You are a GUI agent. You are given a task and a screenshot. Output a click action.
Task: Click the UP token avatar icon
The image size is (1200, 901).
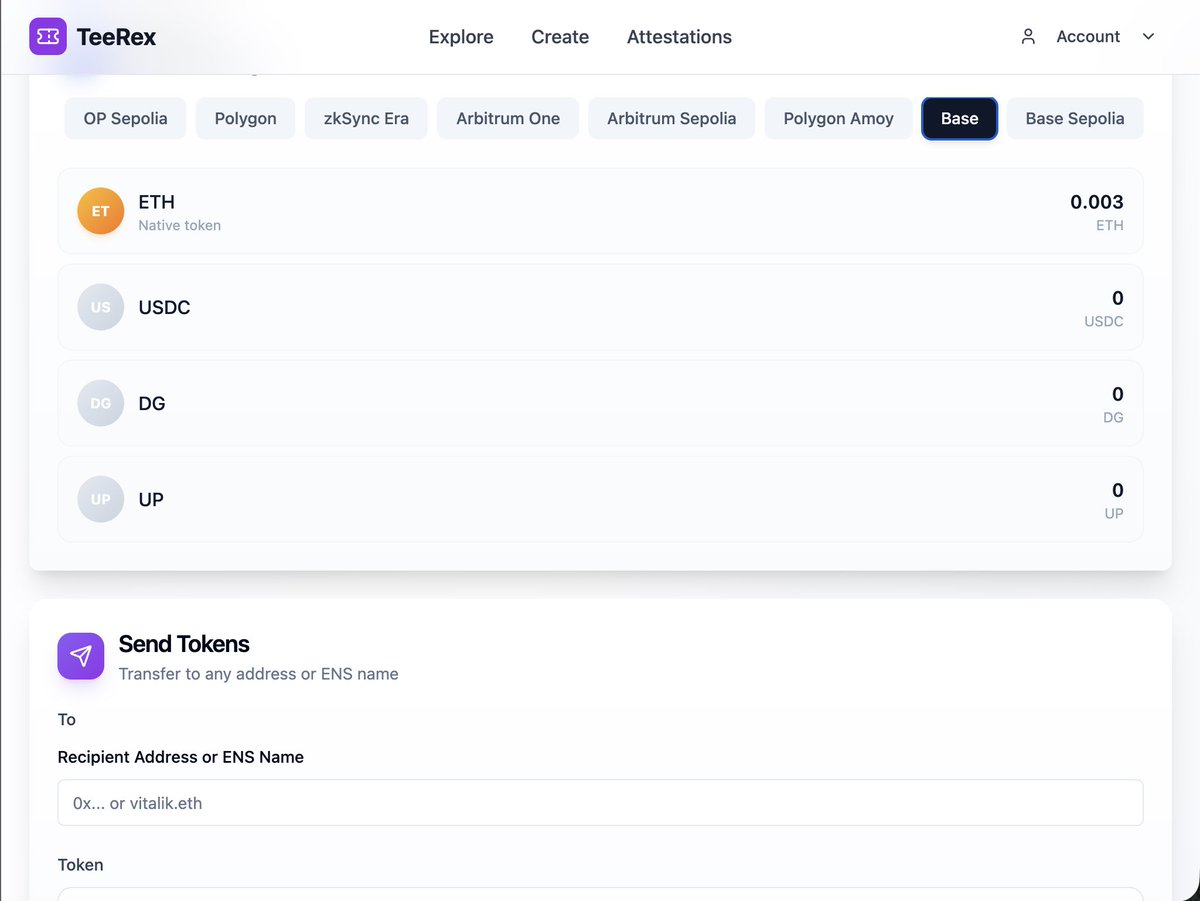(x=101, y=499)
